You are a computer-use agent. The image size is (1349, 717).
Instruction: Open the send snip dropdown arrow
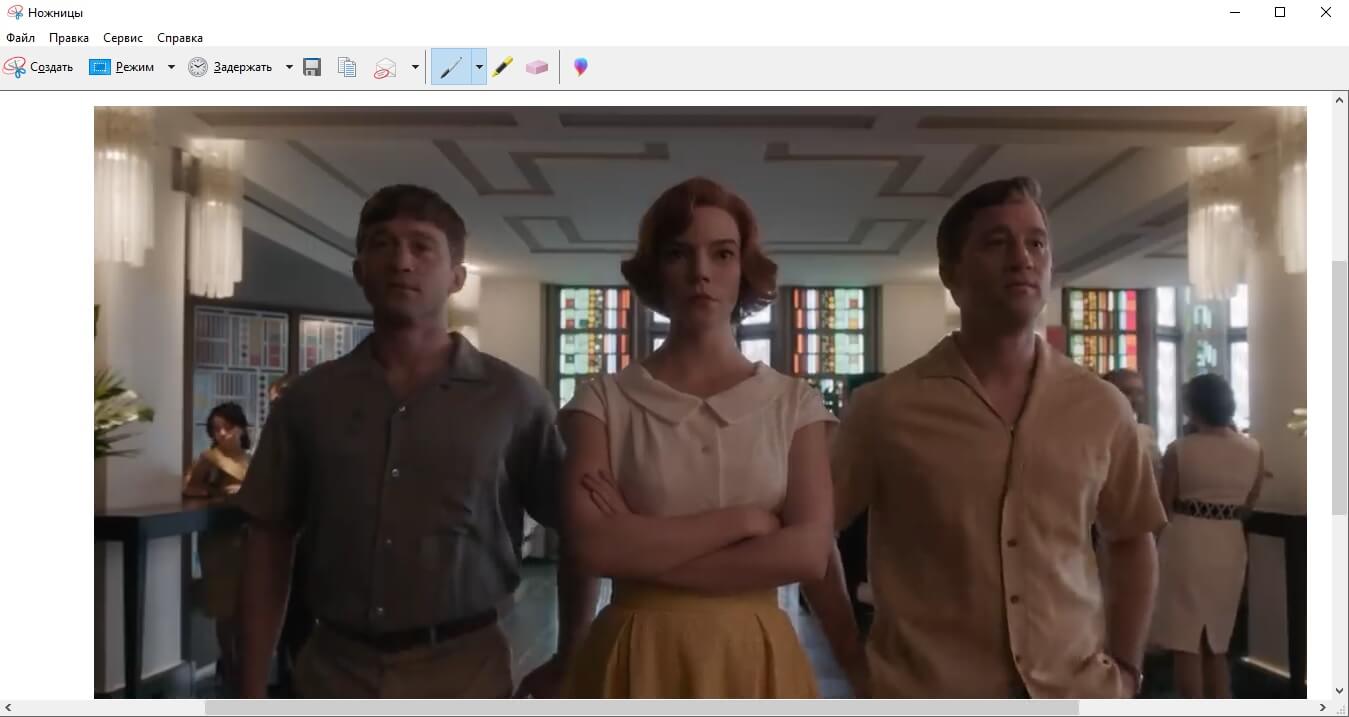point(415,67)
